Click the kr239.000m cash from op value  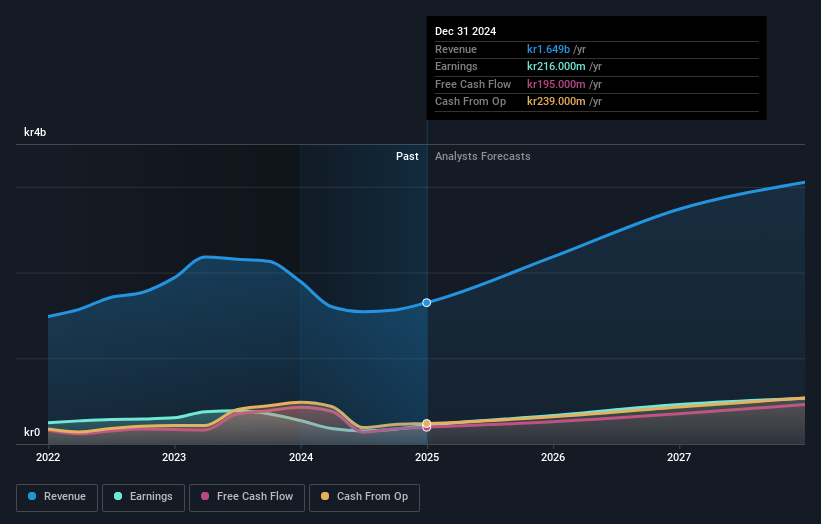coord(556,102)
